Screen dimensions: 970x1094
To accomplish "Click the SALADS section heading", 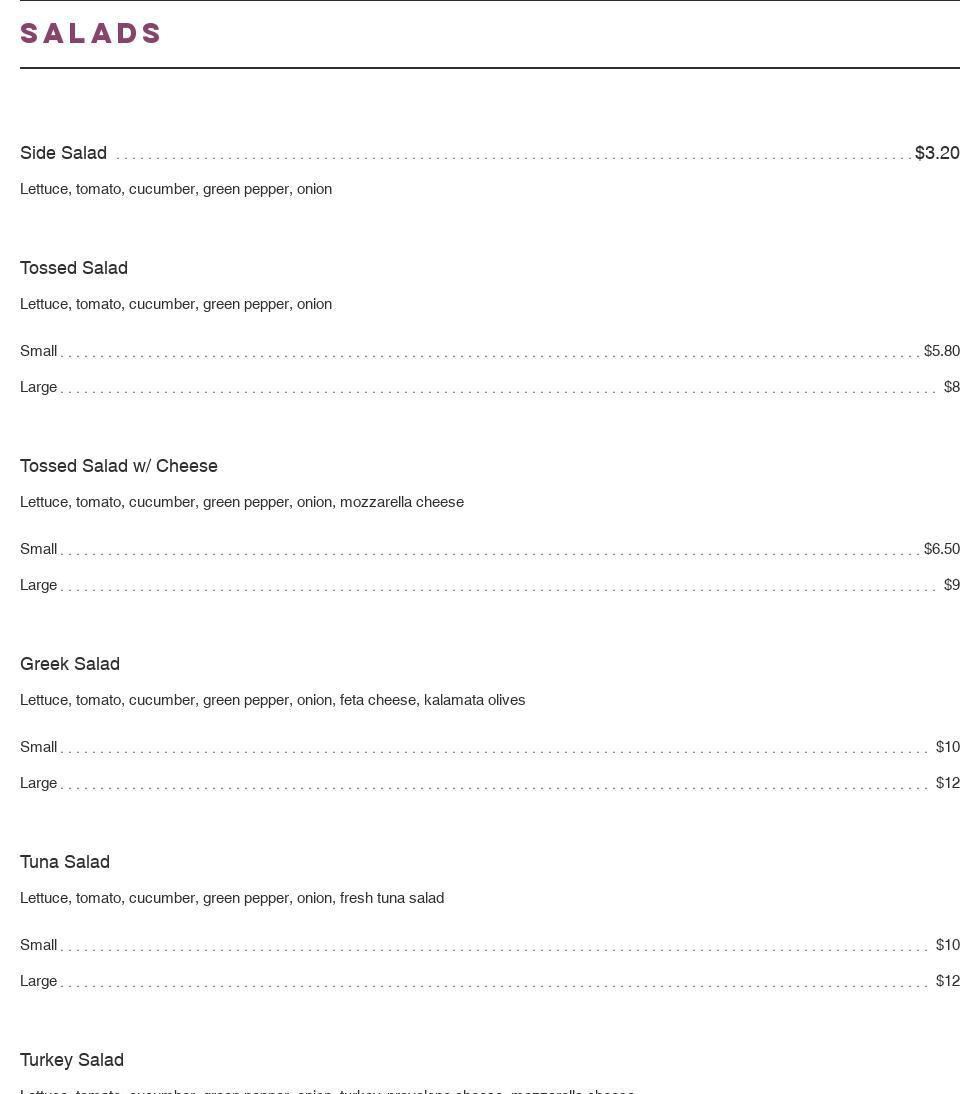I will [91, 34].
